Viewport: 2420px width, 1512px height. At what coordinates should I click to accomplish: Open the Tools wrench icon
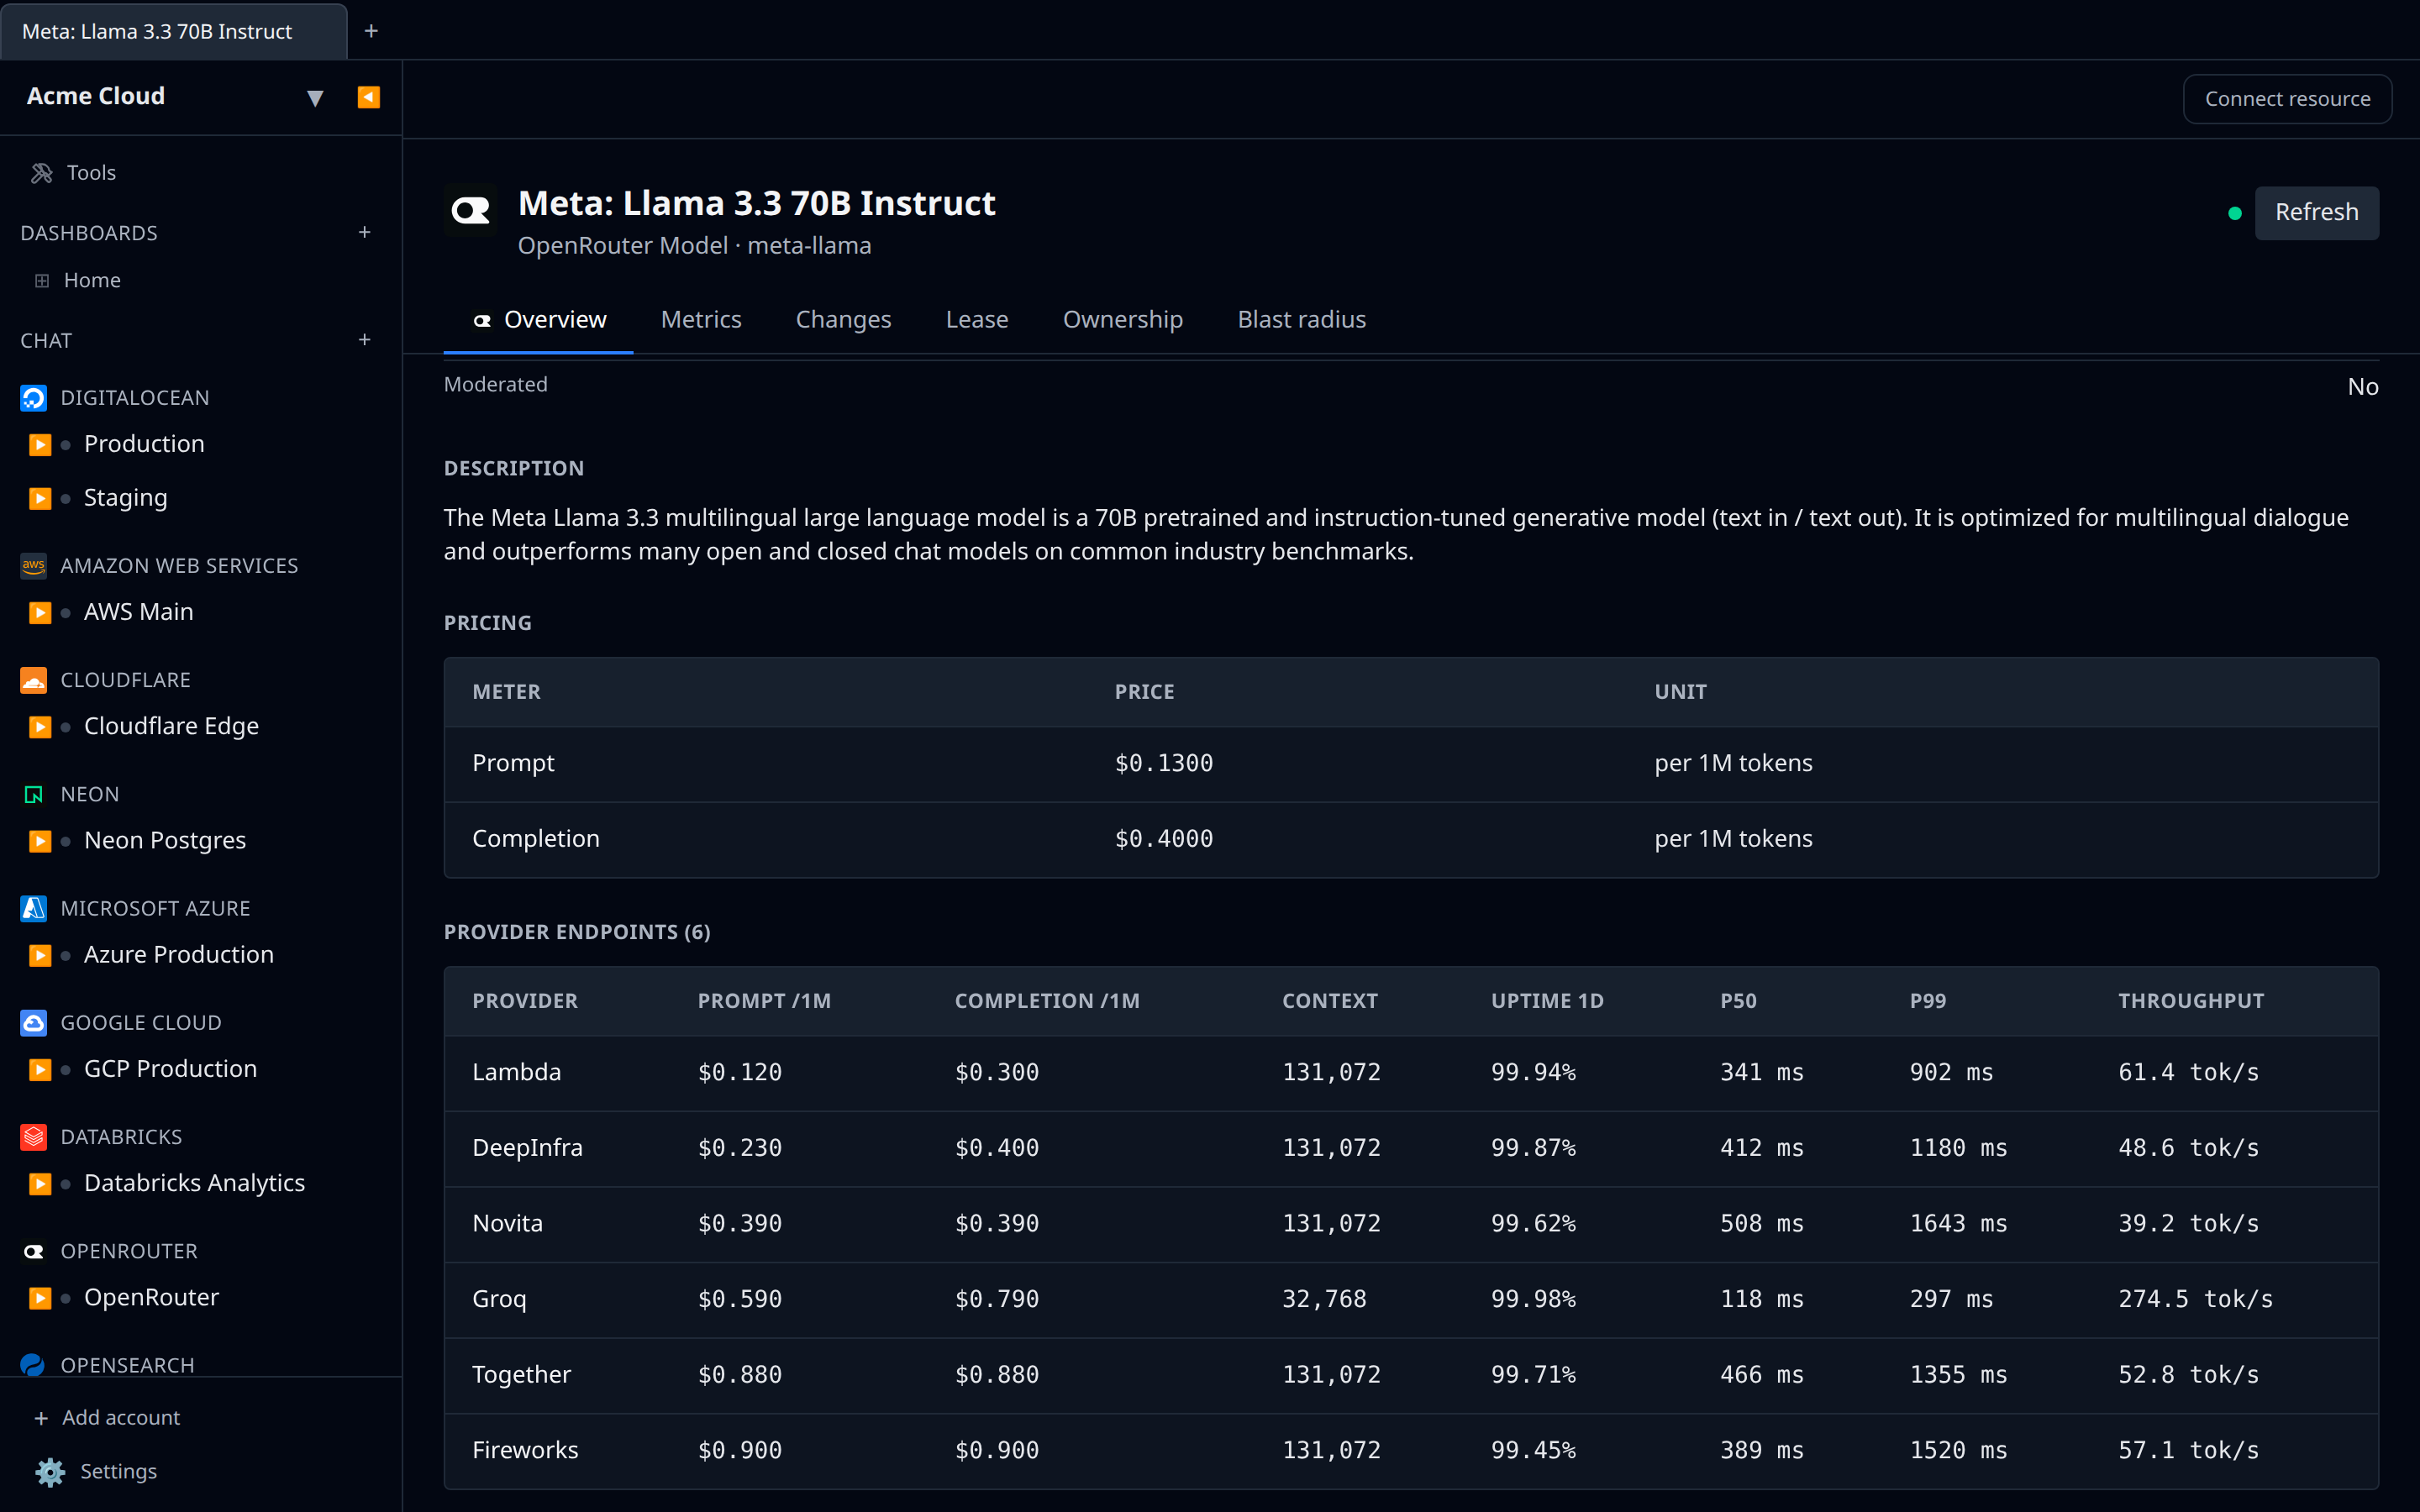point(41,173)
